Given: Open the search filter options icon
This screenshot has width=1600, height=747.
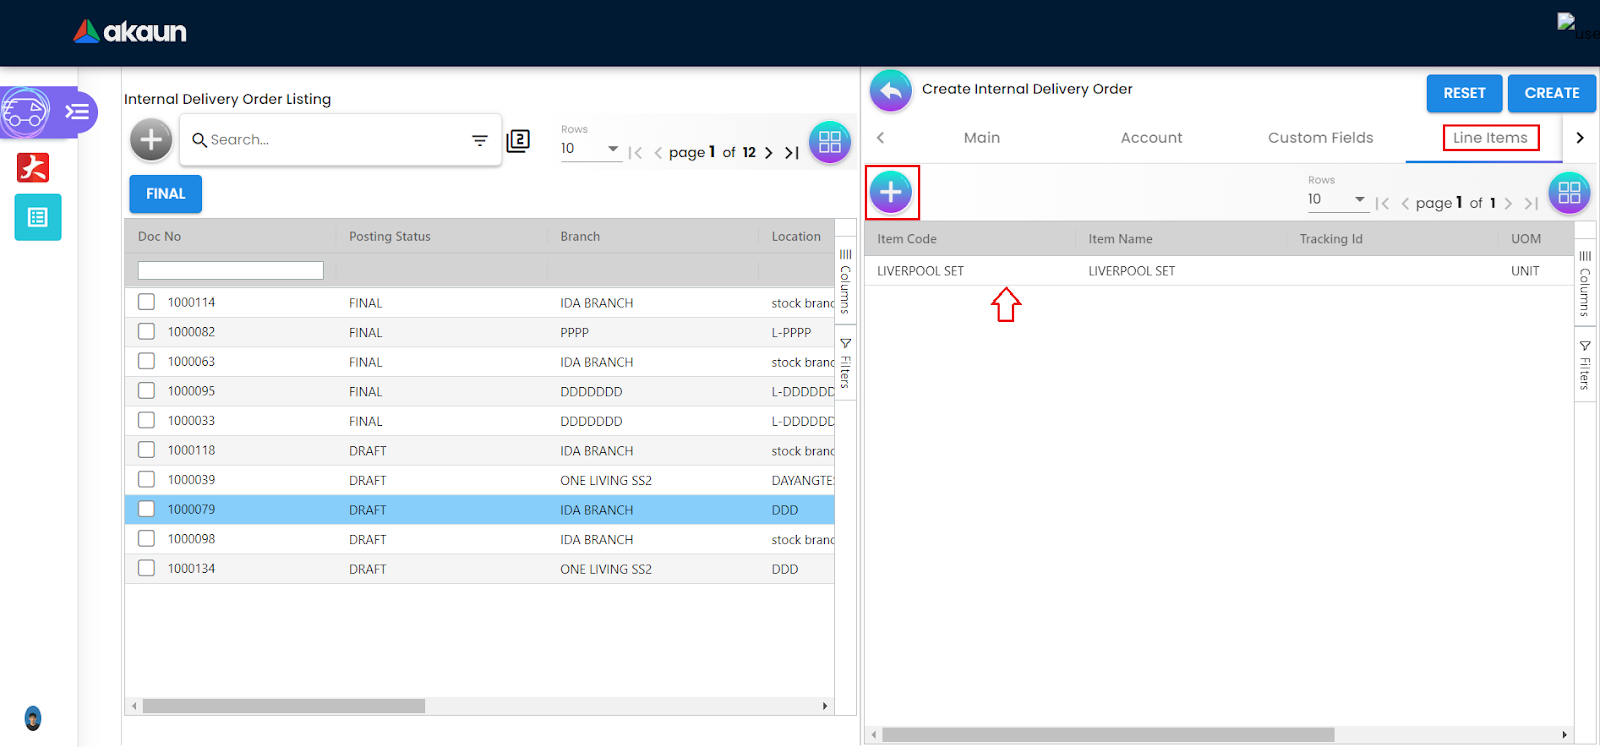Looking at the screenshot, I should [480, 141].
